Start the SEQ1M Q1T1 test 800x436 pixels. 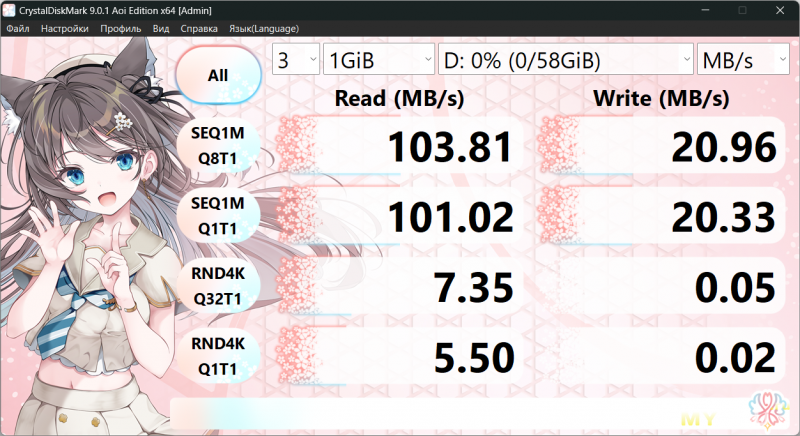(218, 216)
